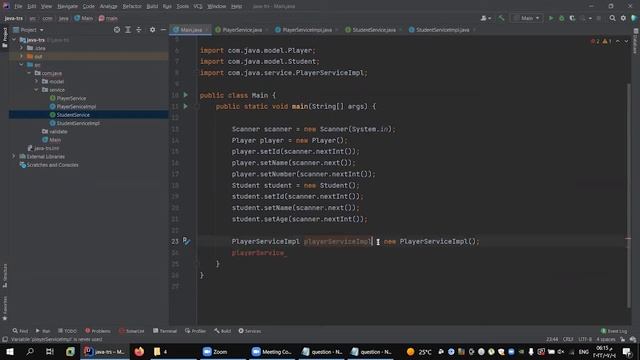The height and width of the screenshot is (360, 640).
Task: Open the Run Main configuration dropdown
Action: (527, 18)
